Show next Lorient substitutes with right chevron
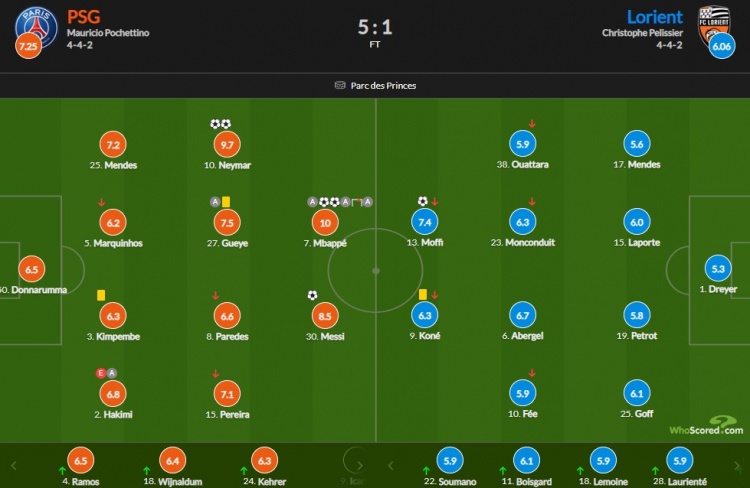This screenshot has height=488, width=750. click(x=737, y=466)
